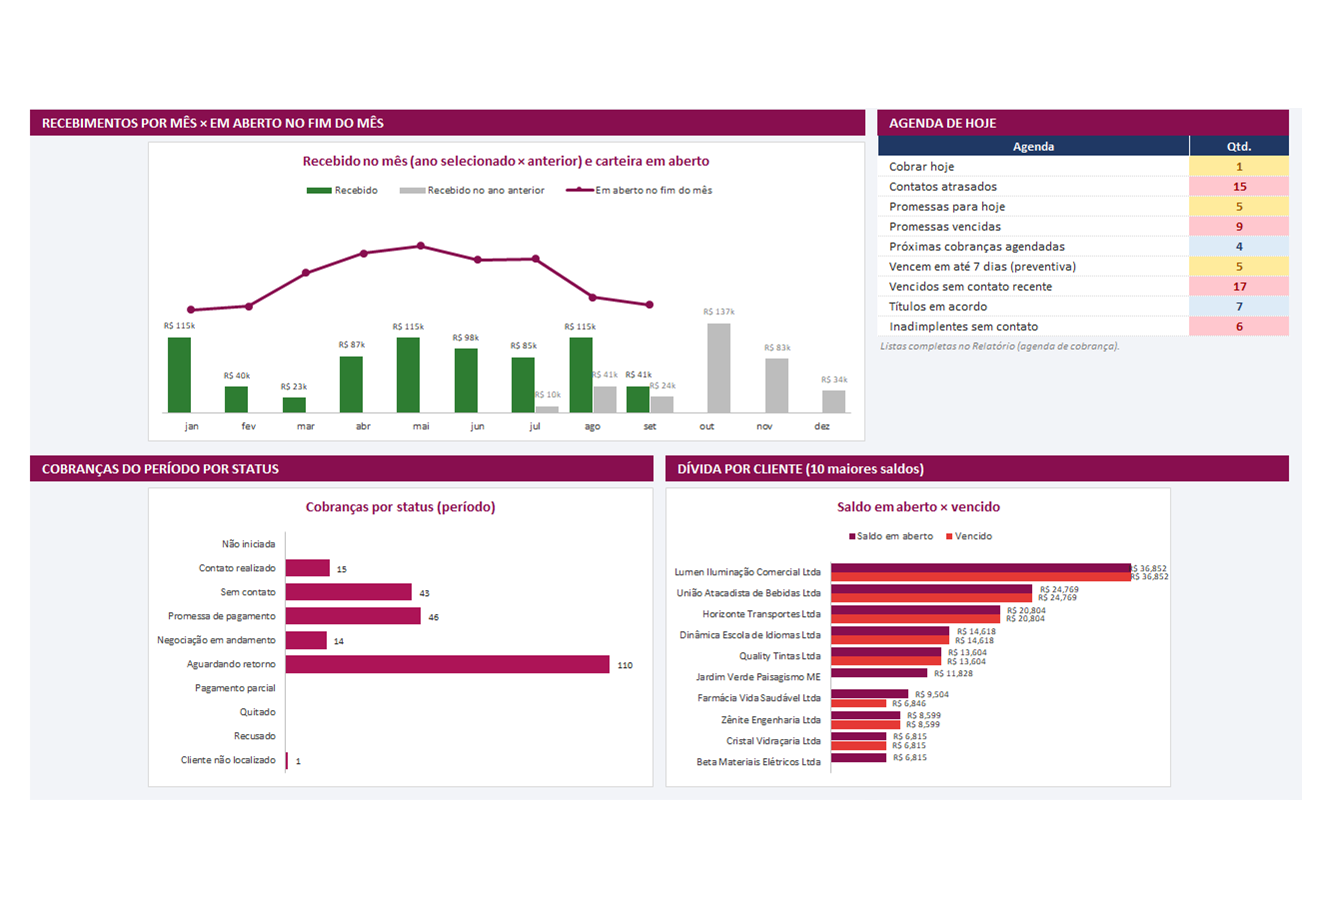Select the 'R$ 83k' data label above nov
Viewport: 1322px width, 909px height.
point(777,348)
